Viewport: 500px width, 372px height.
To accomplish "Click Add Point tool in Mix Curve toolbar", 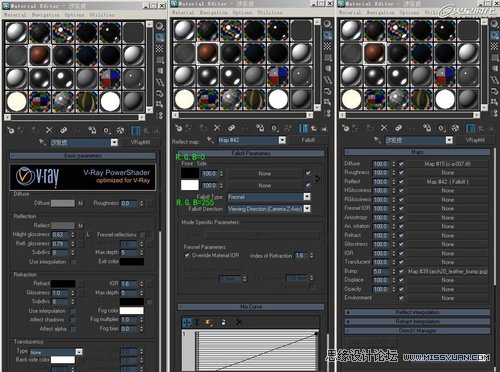I will click(208, 322).
